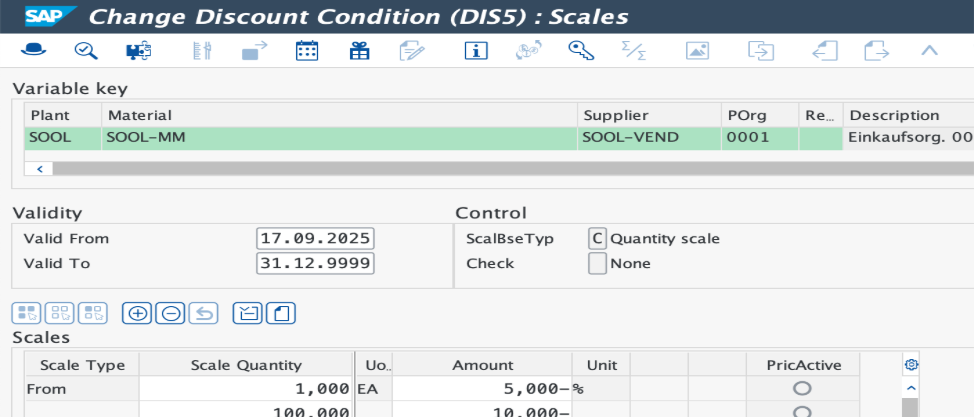This screenshot has width=975, height=417.
Task: Open the calendar validity periods icon
Action: (x=307, y=50)
